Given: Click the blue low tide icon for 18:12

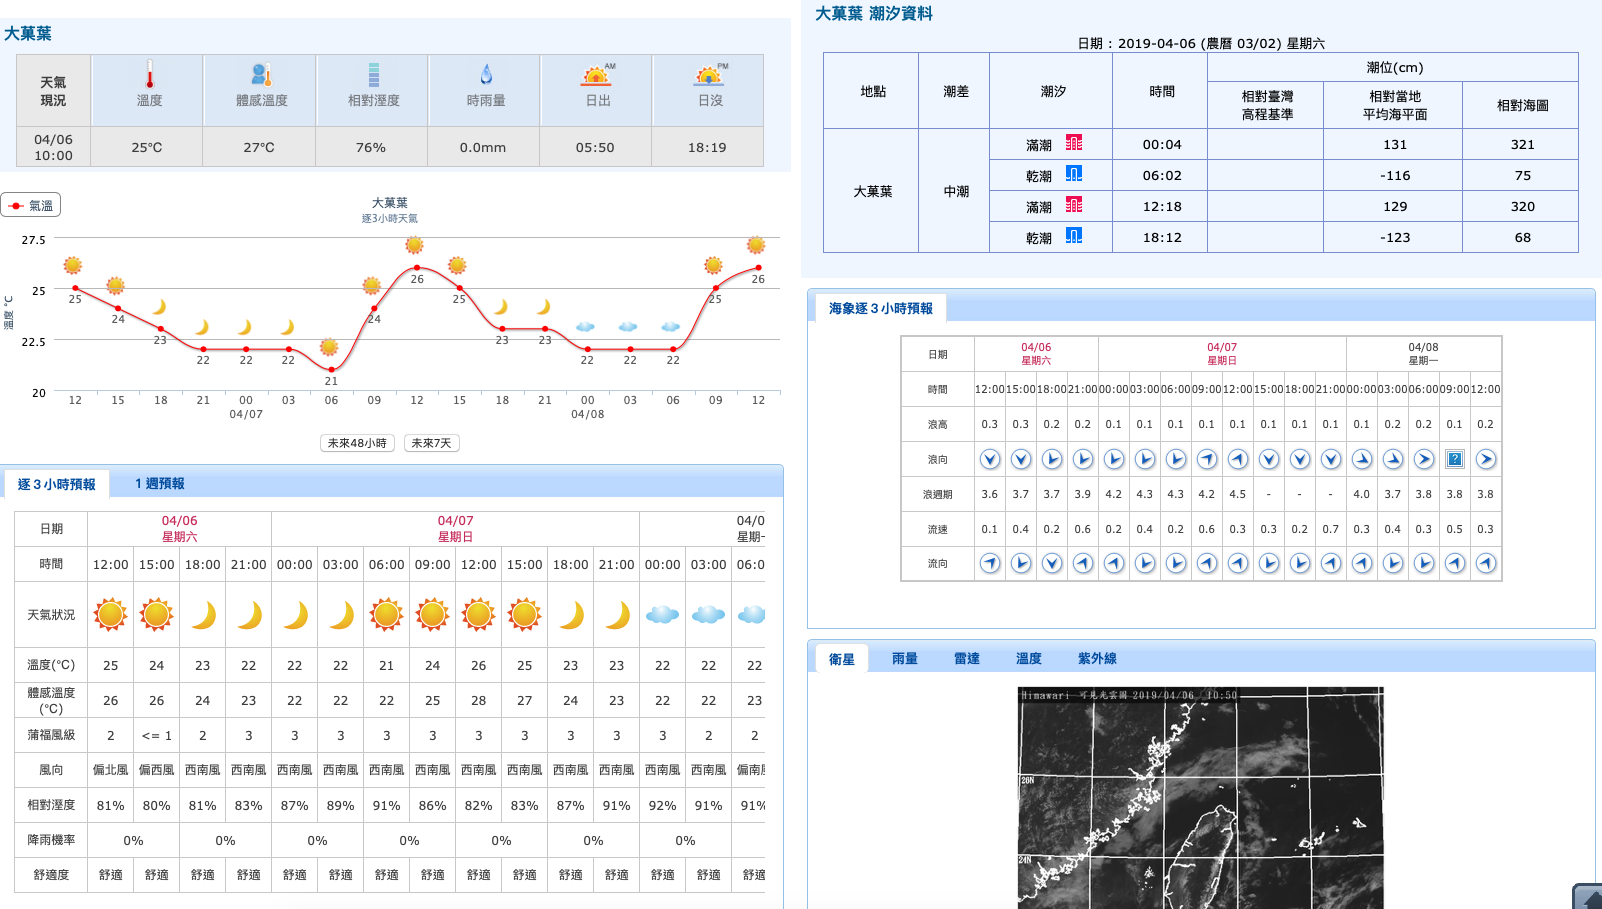Looking at the screenshot, I should coord(1074,236).
